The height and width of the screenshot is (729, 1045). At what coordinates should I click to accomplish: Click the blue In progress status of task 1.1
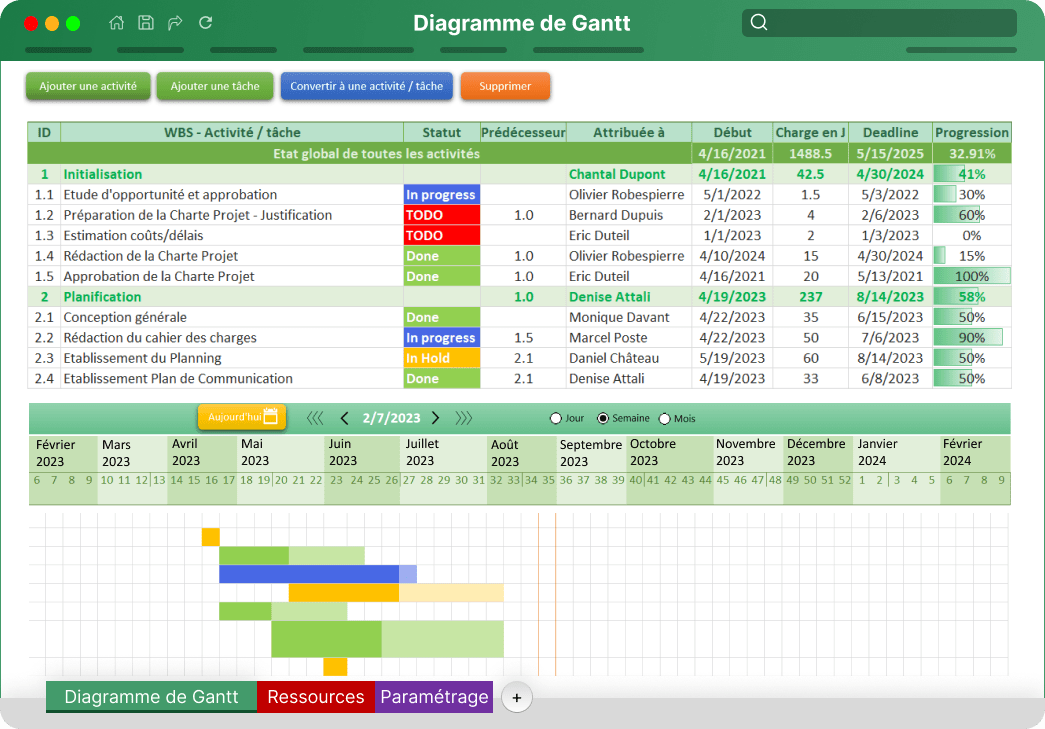tap(442, 195)
